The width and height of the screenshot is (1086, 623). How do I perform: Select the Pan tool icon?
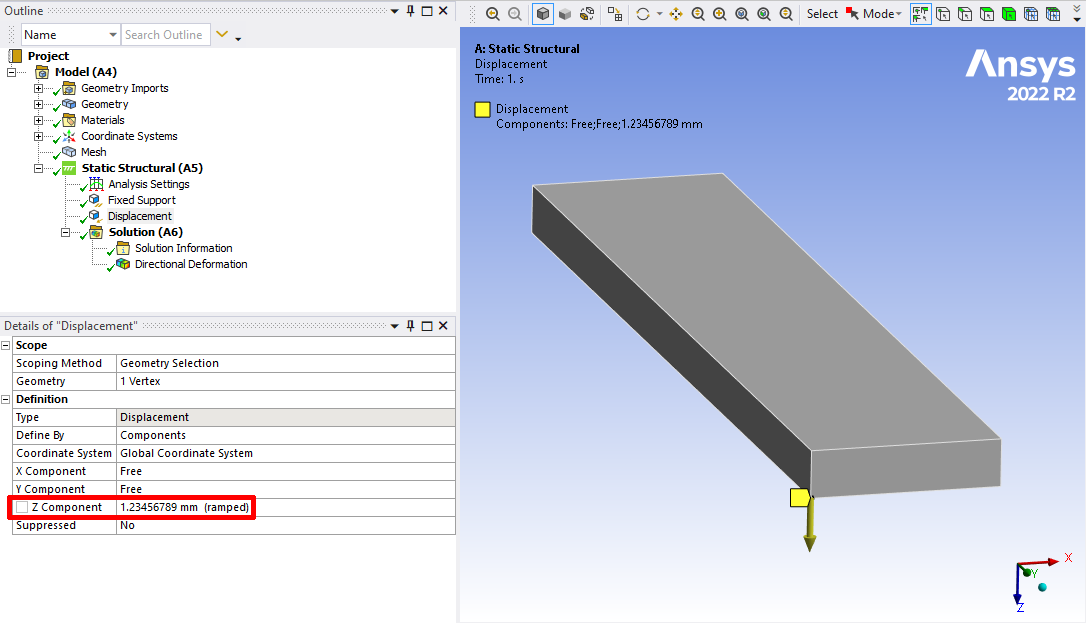(x=675, y=14)
